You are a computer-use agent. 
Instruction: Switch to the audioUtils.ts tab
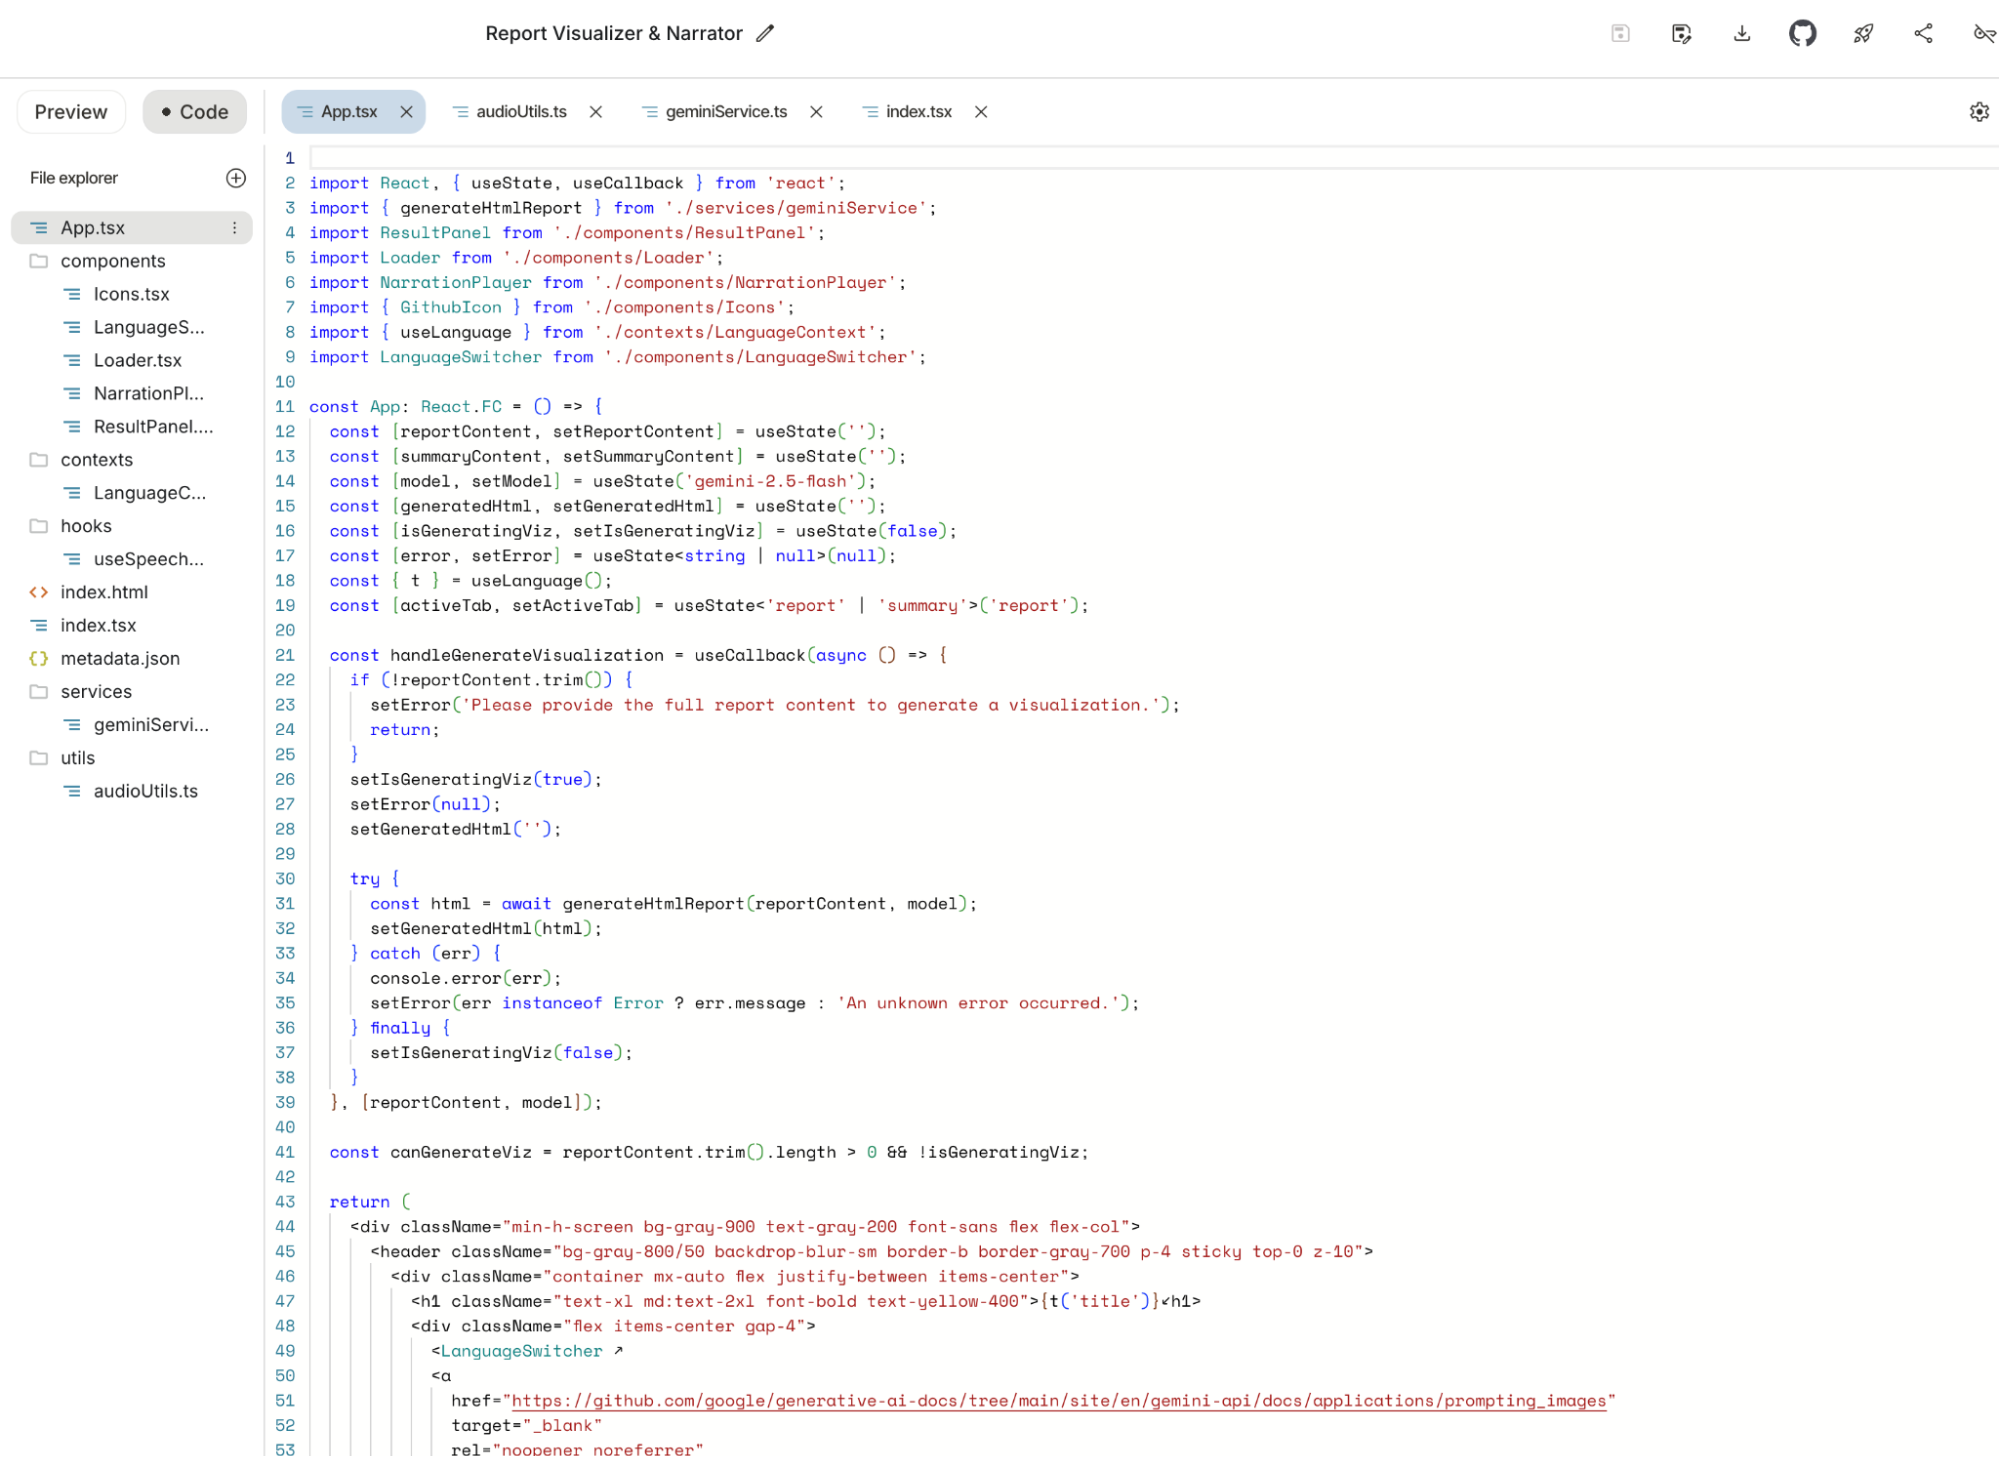coord(521,112)
